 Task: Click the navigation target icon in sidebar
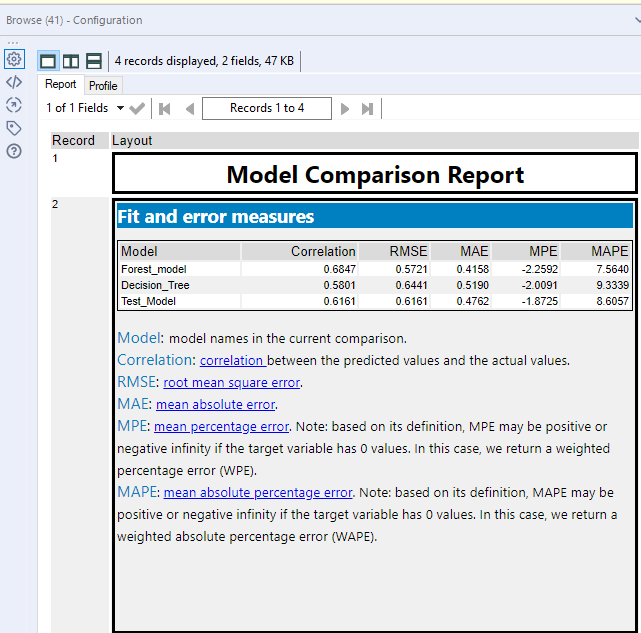[x=14, y=105]
